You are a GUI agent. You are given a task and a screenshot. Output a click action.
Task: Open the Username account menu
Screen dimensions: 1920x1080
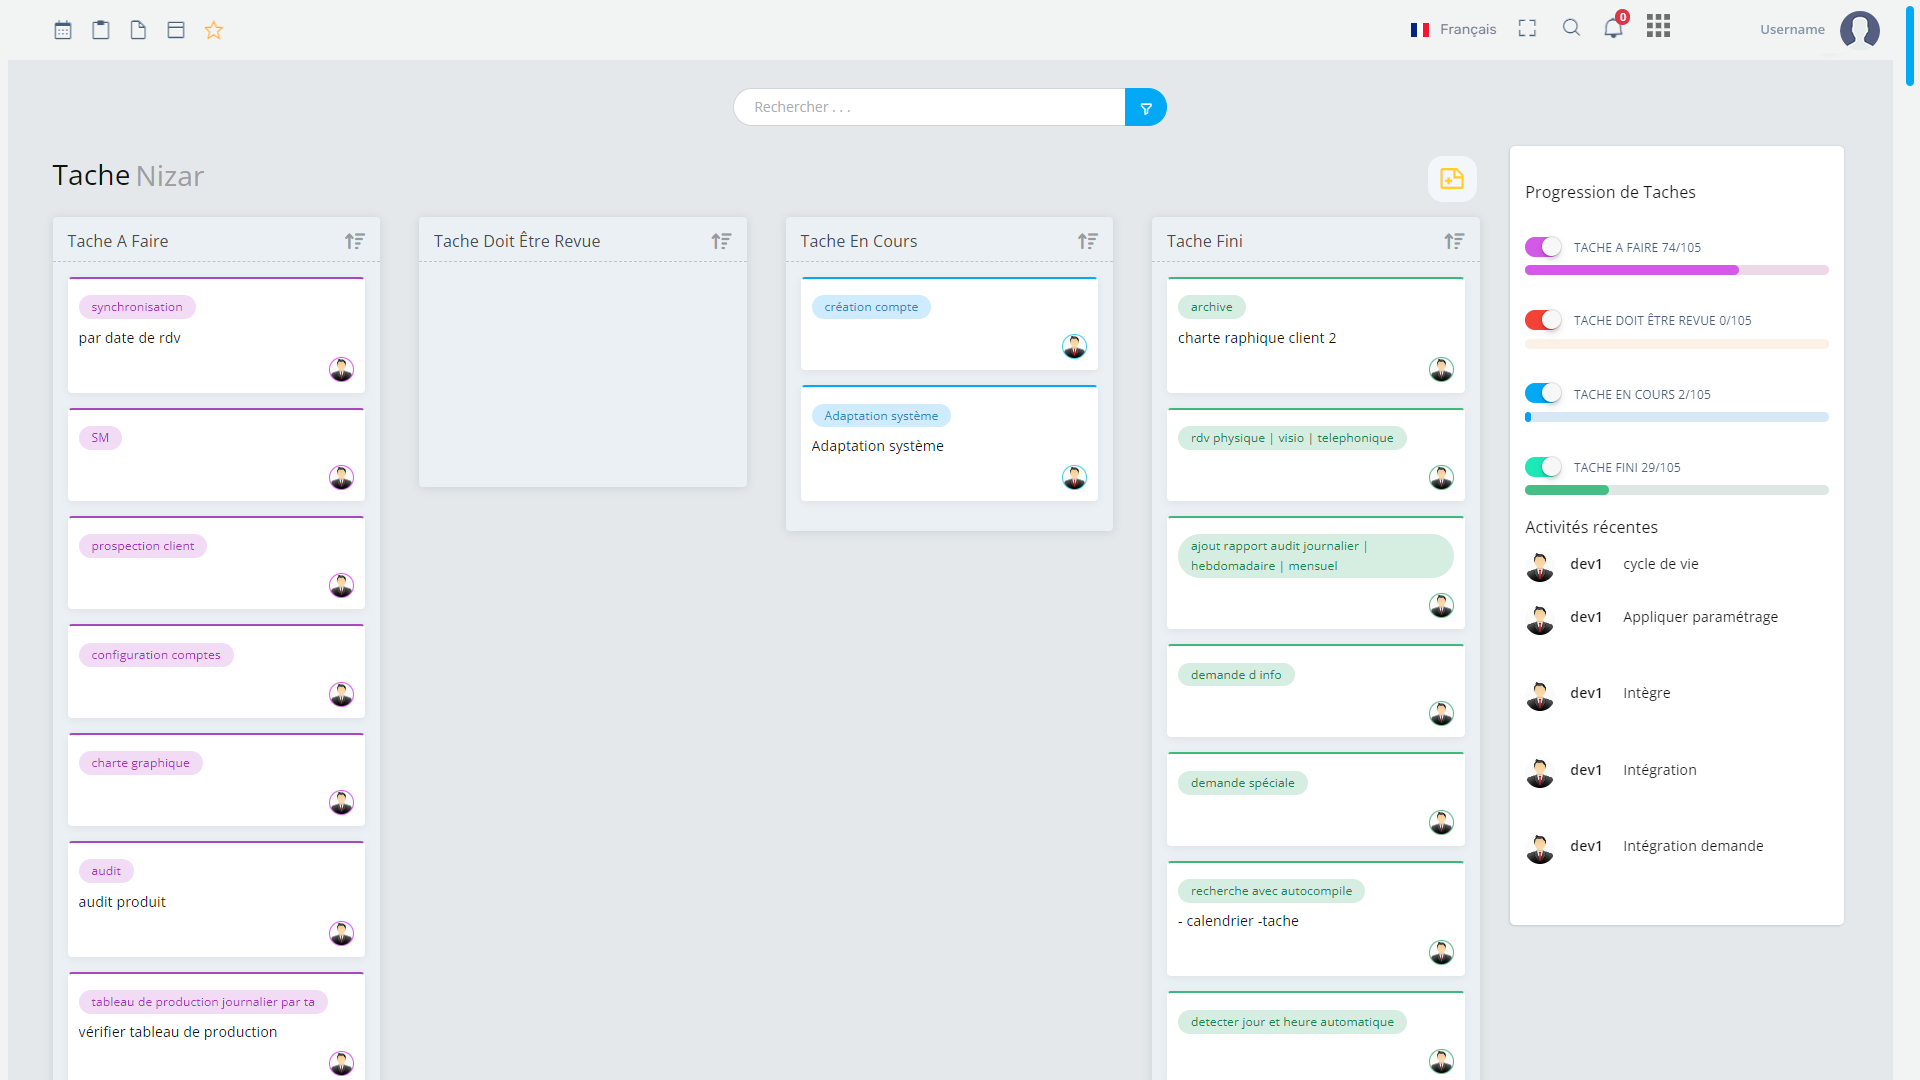tap(1792, 29)
